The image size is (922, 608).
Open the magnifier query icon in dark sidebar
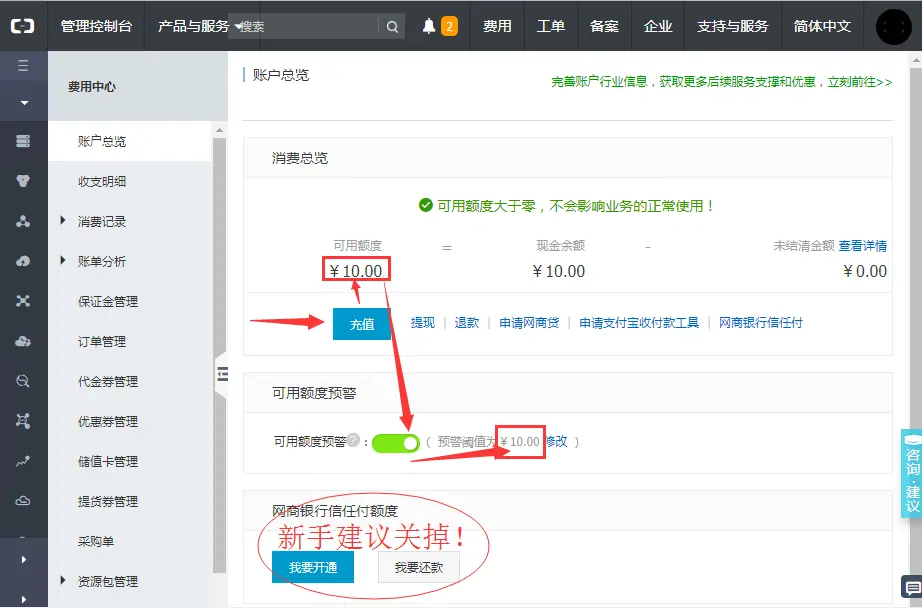[x=23, y=381]
